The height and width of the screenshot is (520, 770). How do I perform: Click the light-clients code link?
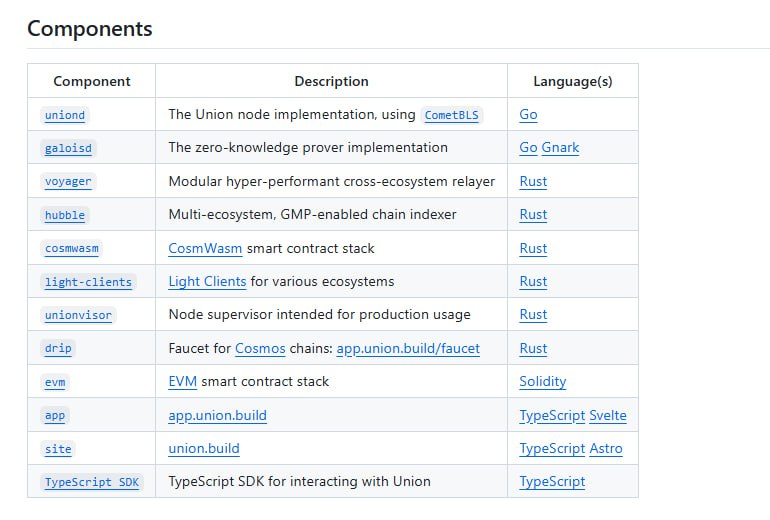(x=88, y=282)
